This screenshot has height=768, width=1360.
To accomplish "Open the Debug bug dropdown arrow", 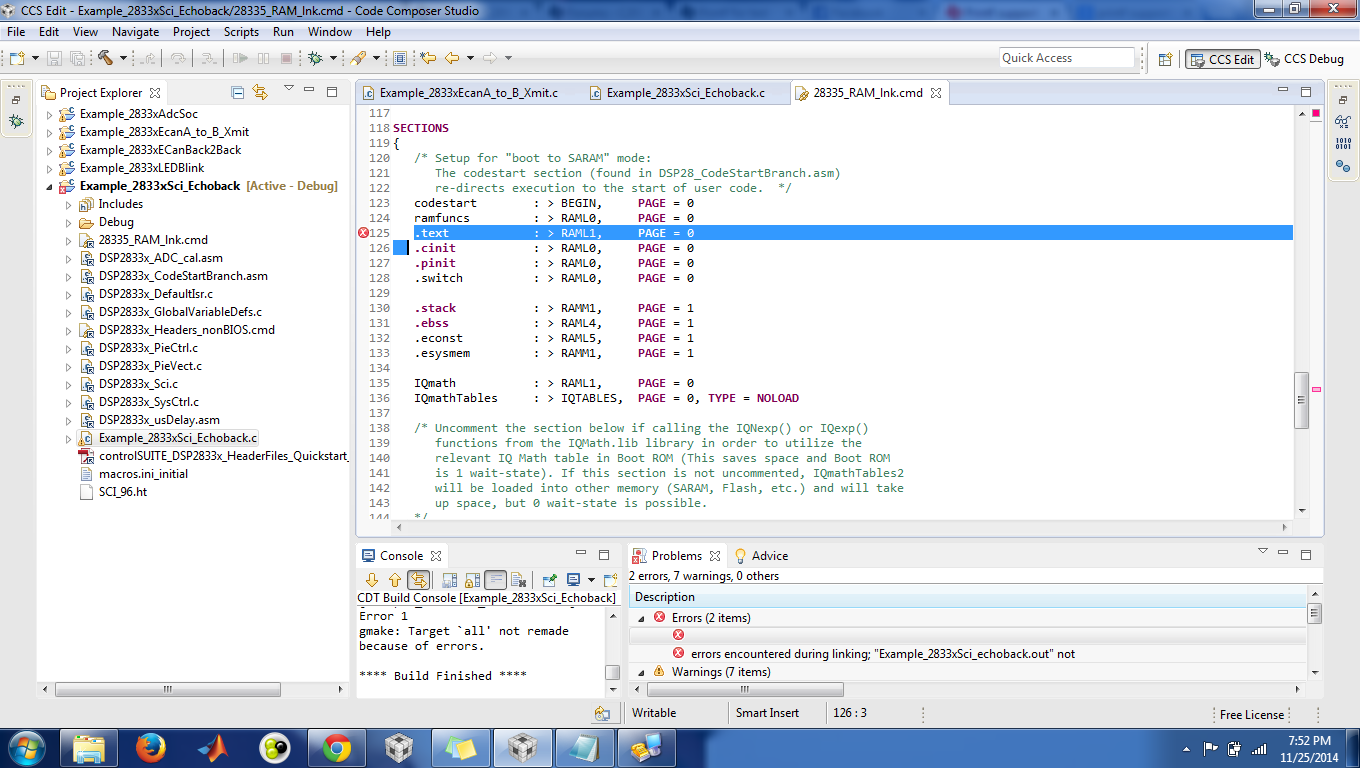I will (x=332, y=59).
